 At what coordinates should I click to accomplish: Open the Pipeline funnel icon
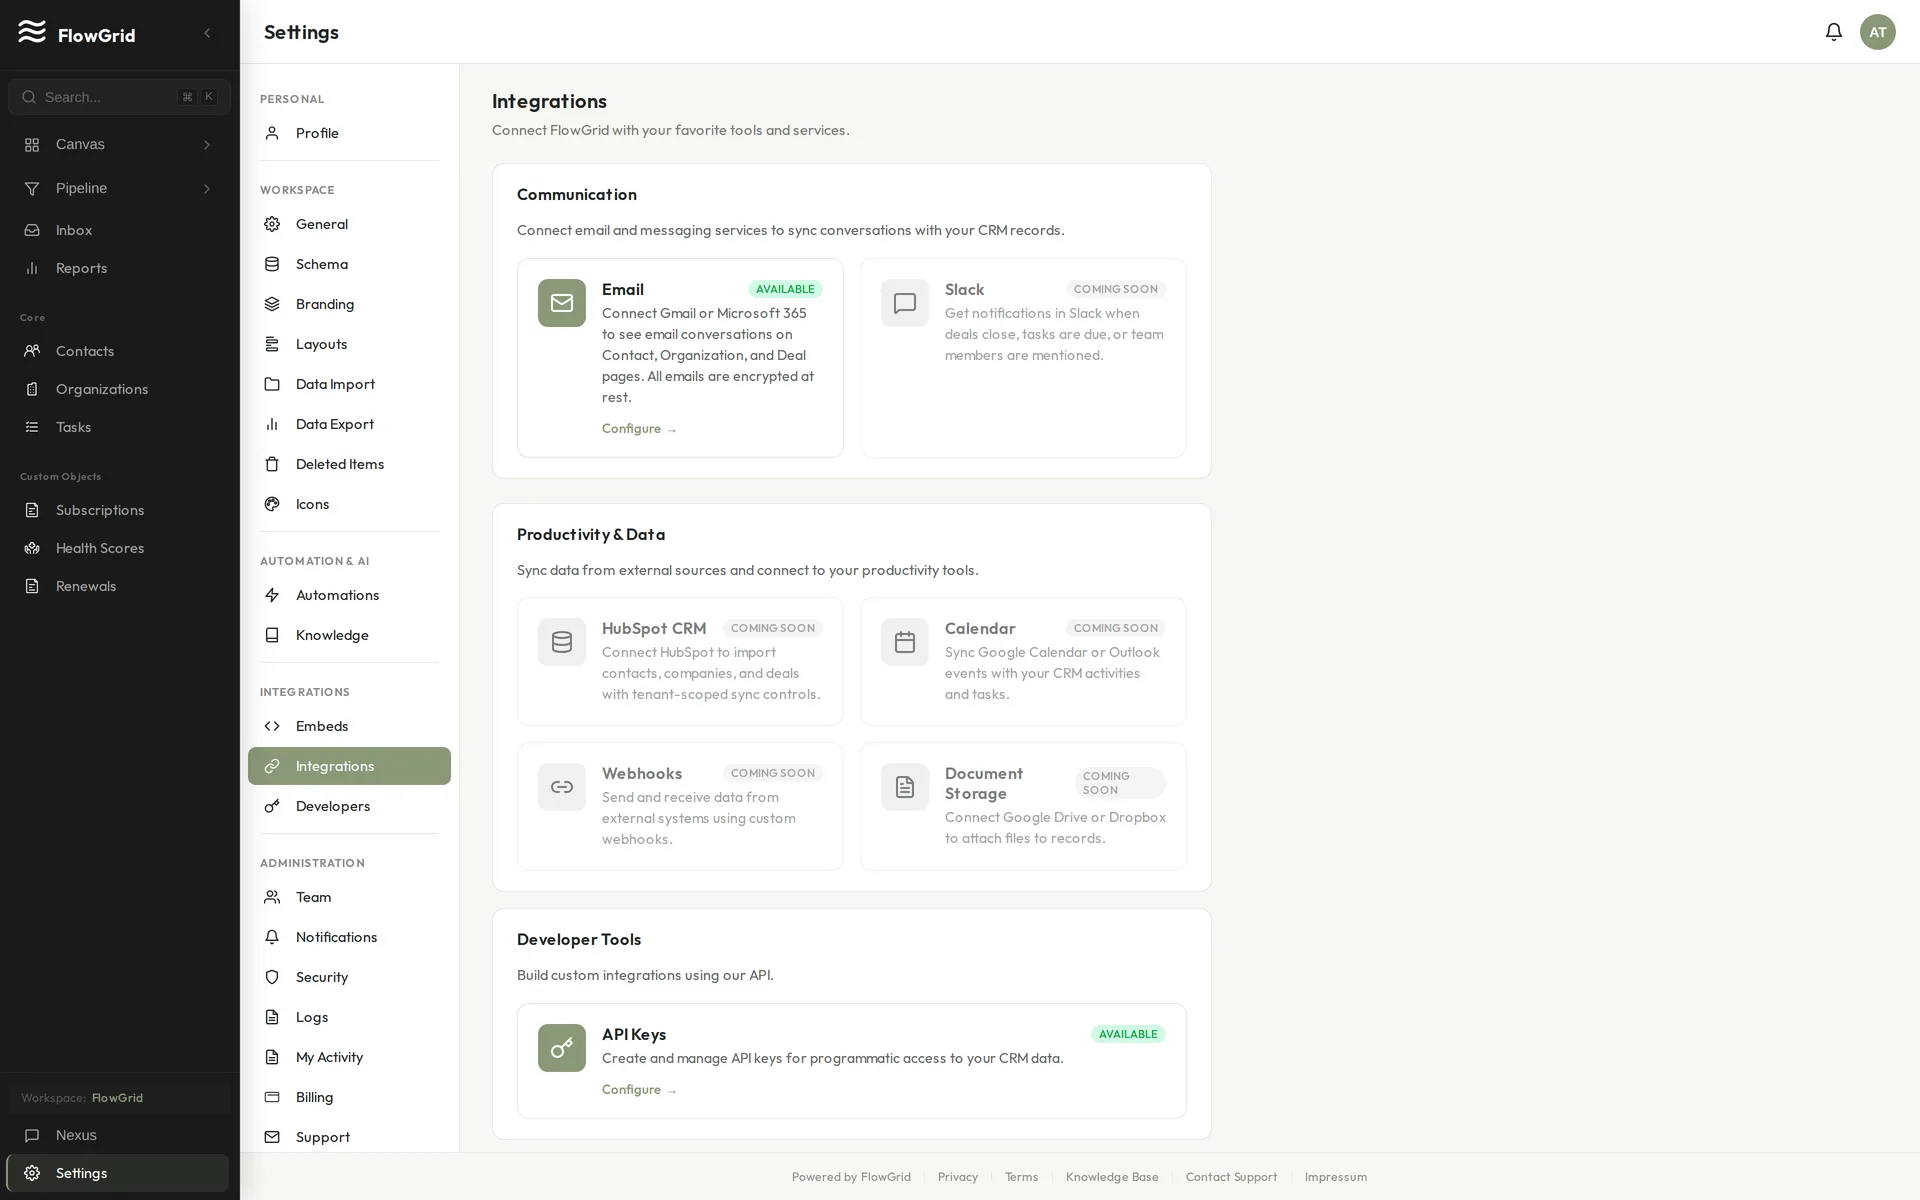point(32,189)
